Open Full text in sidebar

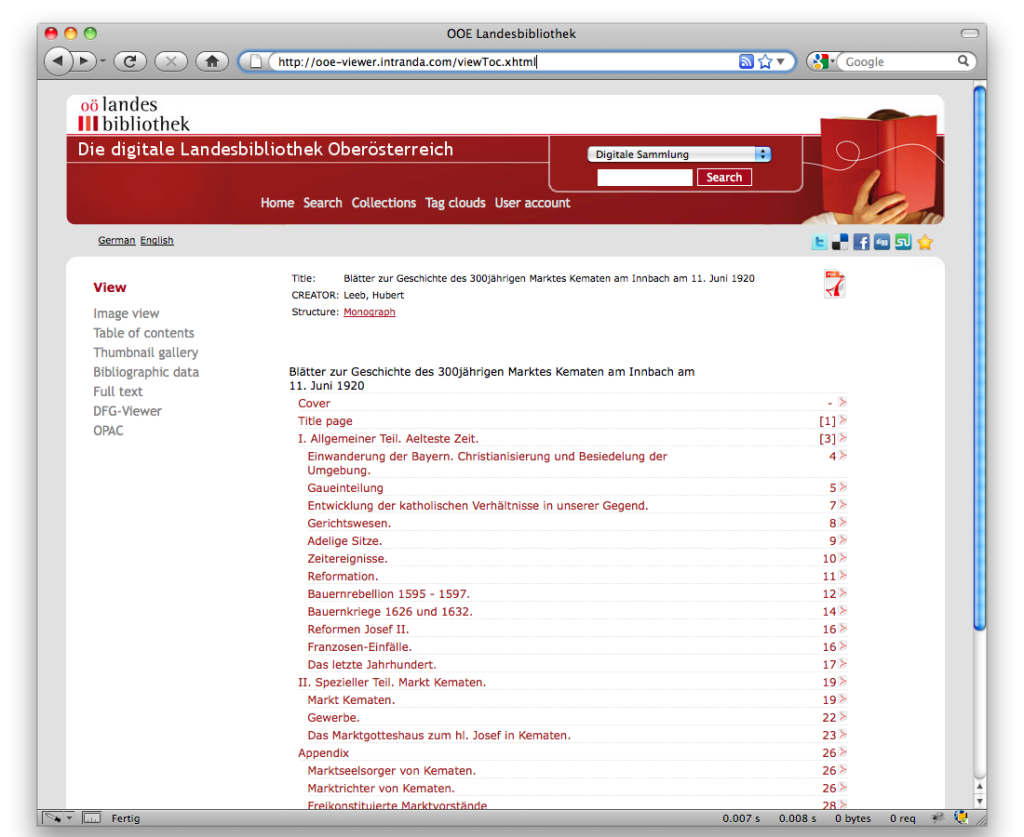click(x=118, y=392)
